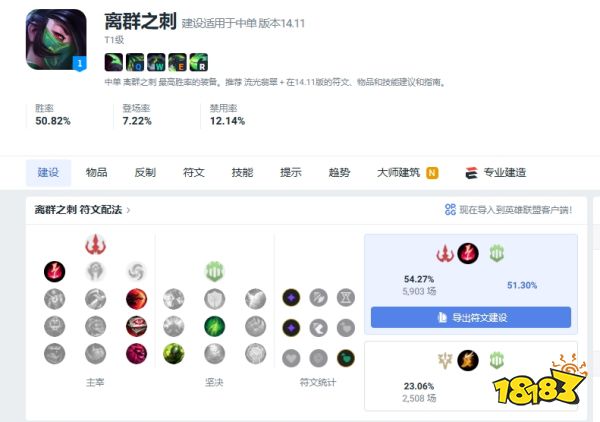The height and width of the screenshot is (422, 600).
Task: Open the 反制 tab
Action: pyautogui.click(x=145, y=173)
